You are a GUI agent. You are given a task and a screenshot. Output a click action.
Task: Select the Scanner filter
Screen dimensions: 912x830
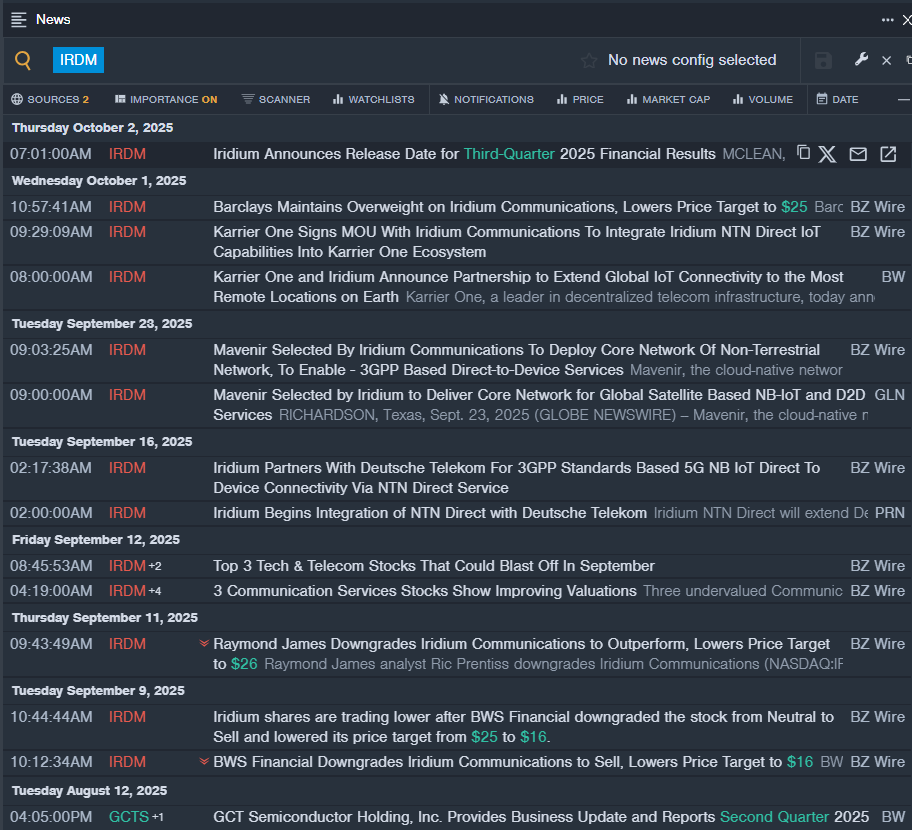point(276,99)
